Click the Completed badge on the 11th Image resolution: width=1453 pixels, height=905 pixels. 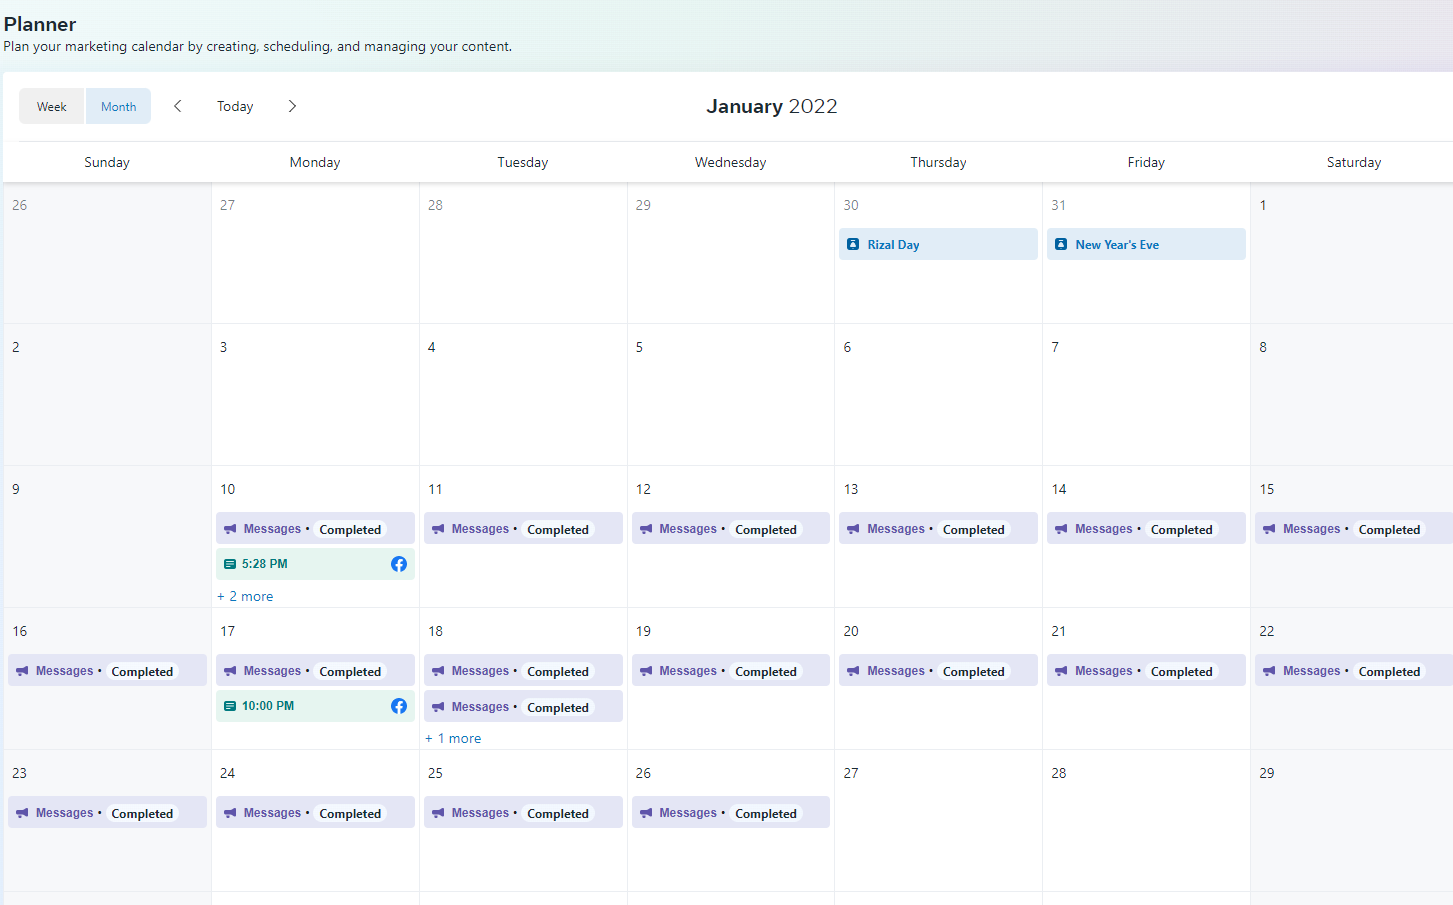coord(558,530)
